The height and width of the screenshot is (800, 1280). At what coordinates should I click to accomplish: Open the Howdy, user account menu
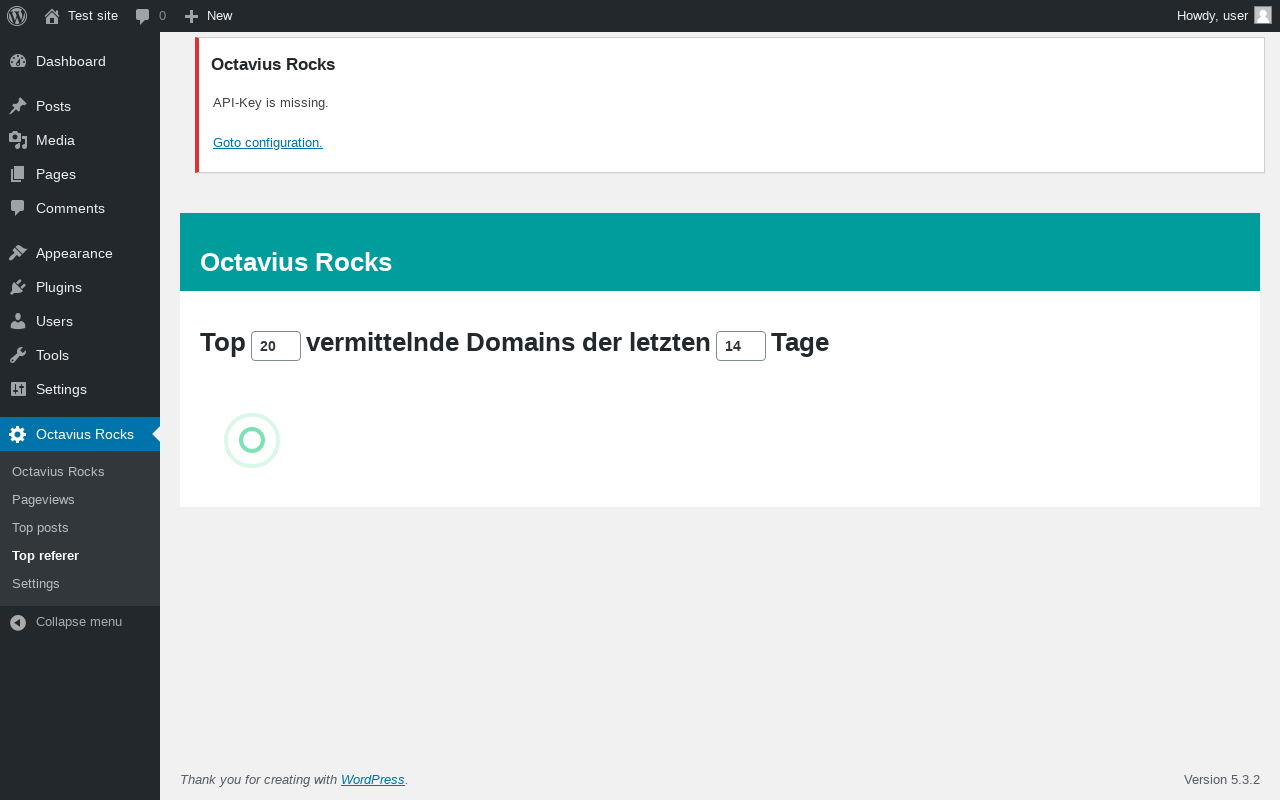(x=1224, y=16)
